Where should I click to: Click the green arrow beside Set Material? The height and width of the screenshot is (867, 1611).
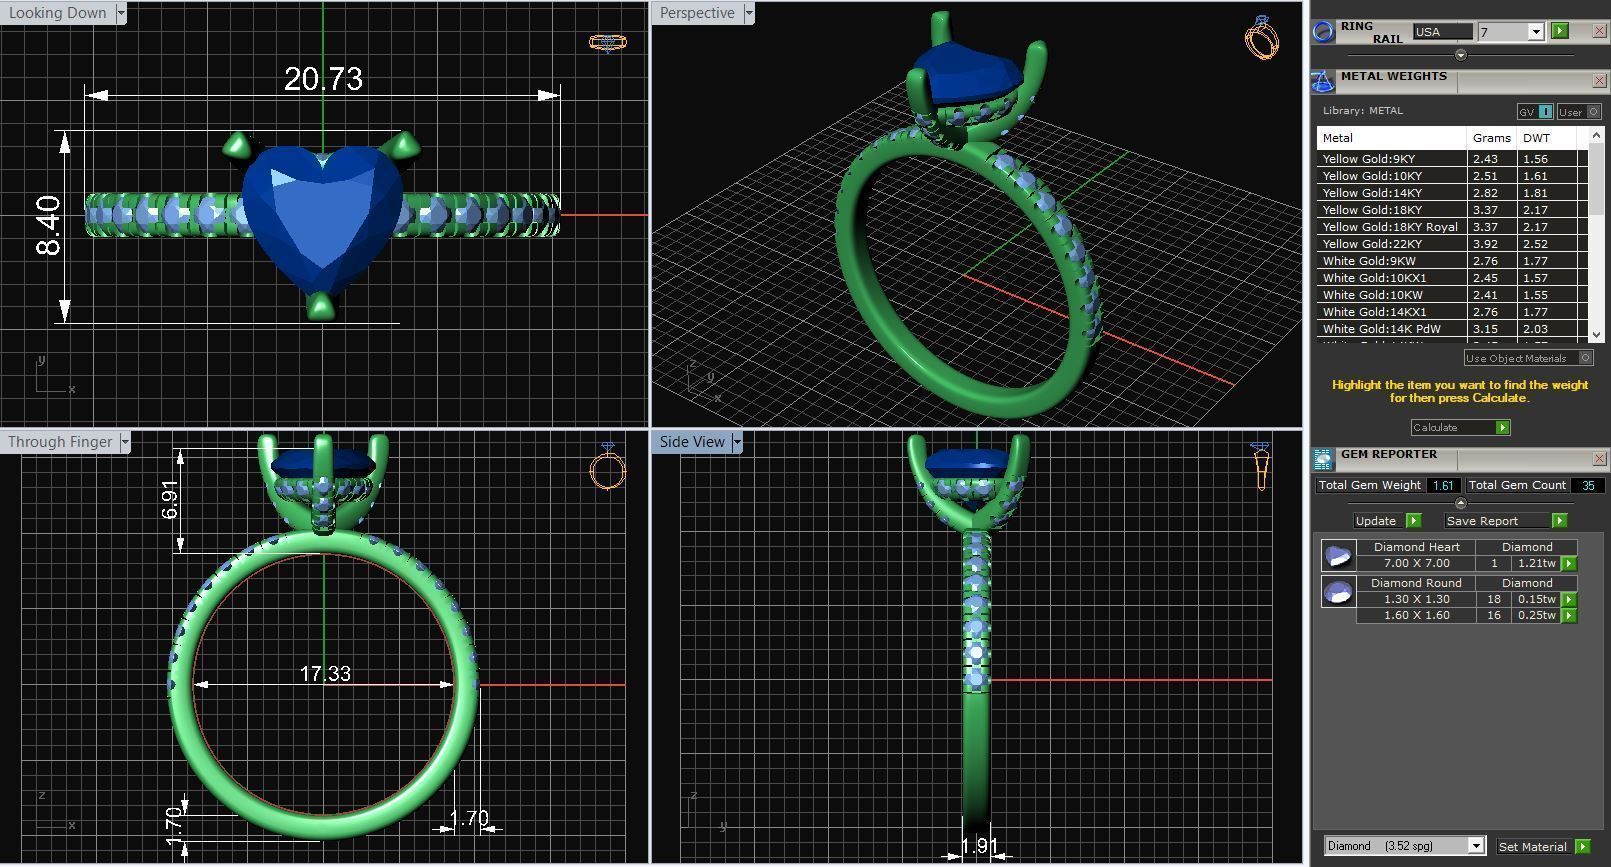click(x=1582, y=846)
